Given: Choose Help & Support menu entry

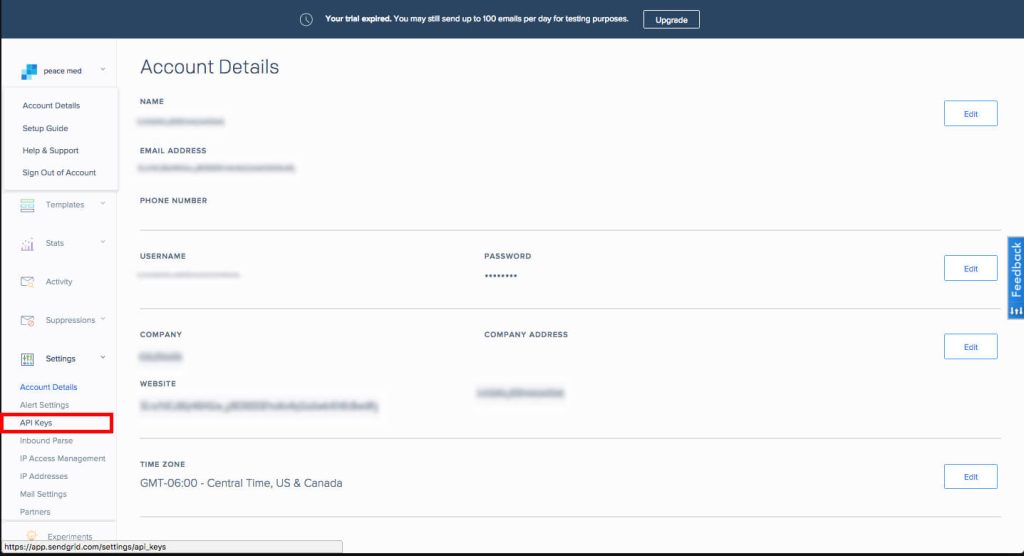Looking at the screenshot, I should click(50, 151).
